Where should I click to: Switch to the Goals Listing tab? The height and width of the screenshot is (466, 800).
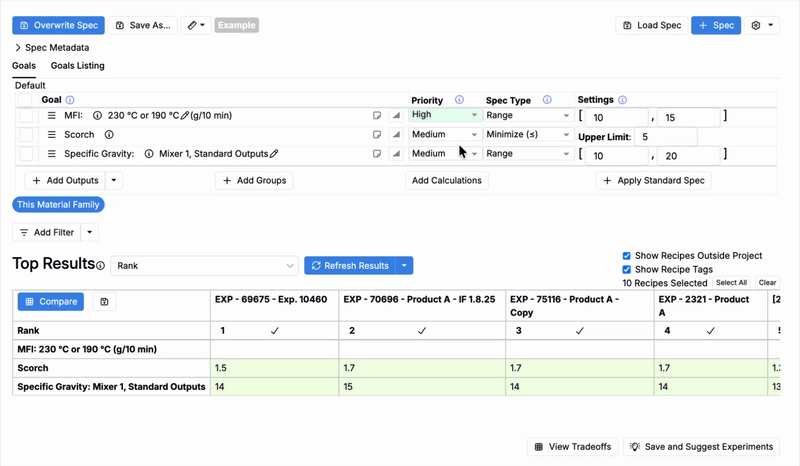77,66
